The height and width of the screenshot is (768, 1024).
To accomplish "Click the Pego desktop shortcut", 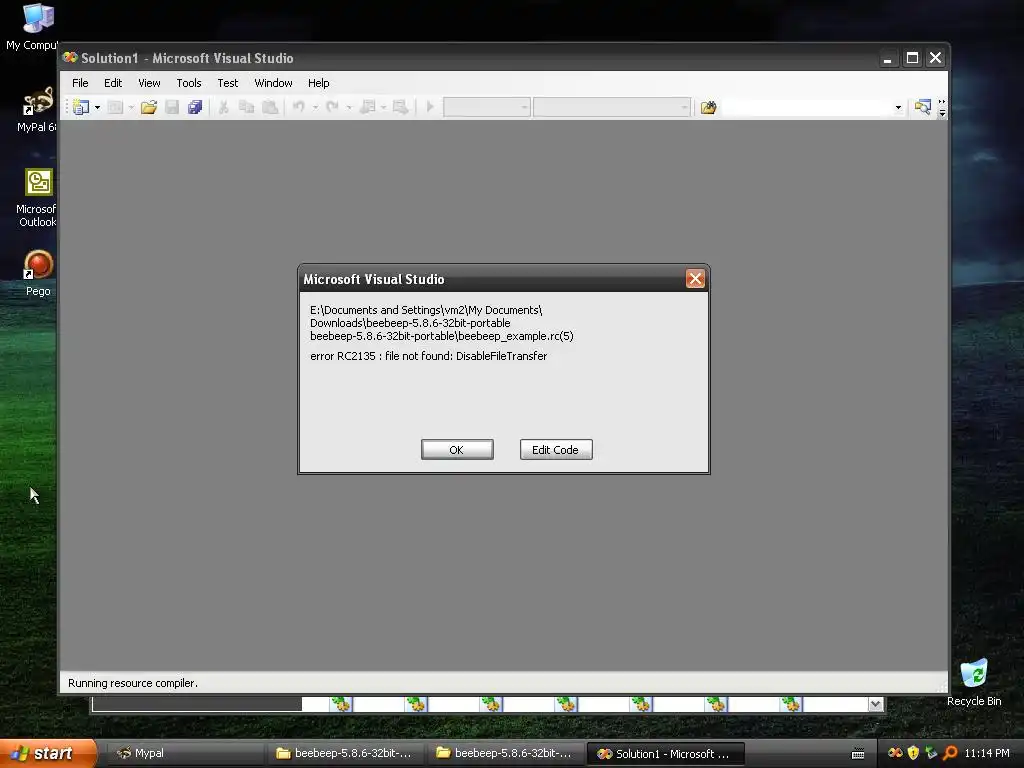I will (38, 273).
